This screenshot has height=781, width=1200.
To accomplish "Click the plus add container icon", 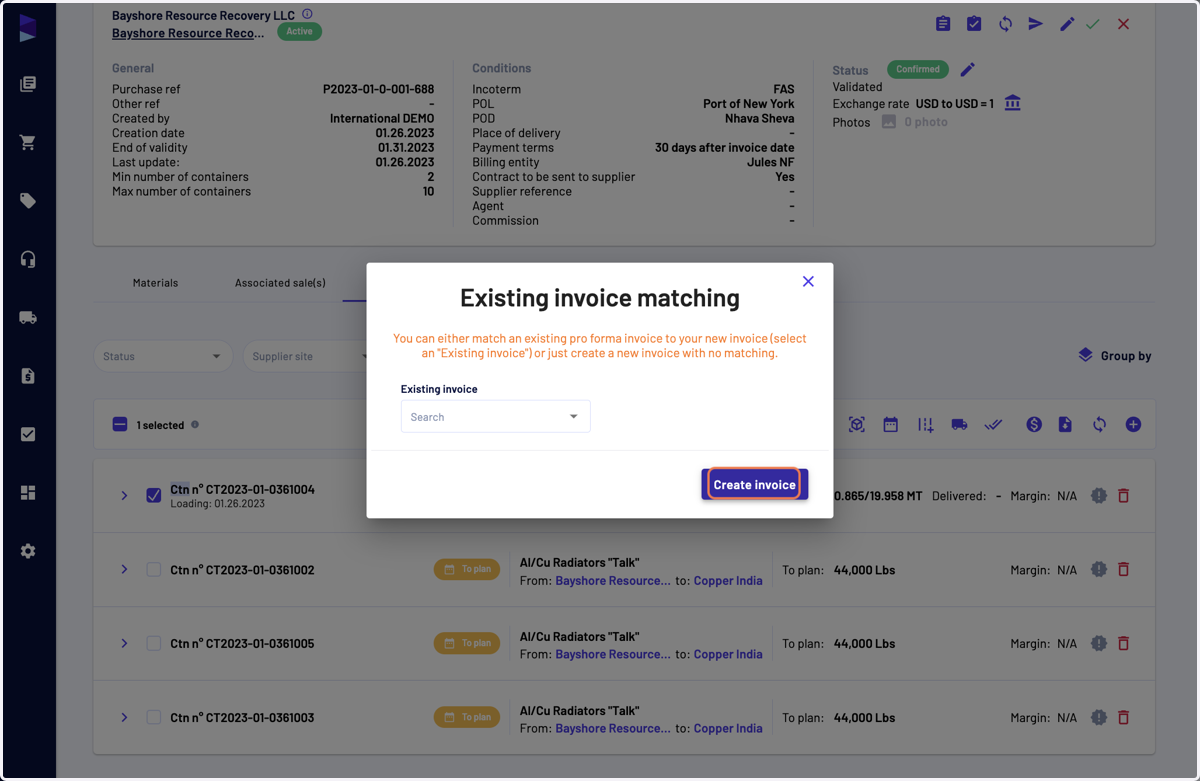I will click(1133, 425).
